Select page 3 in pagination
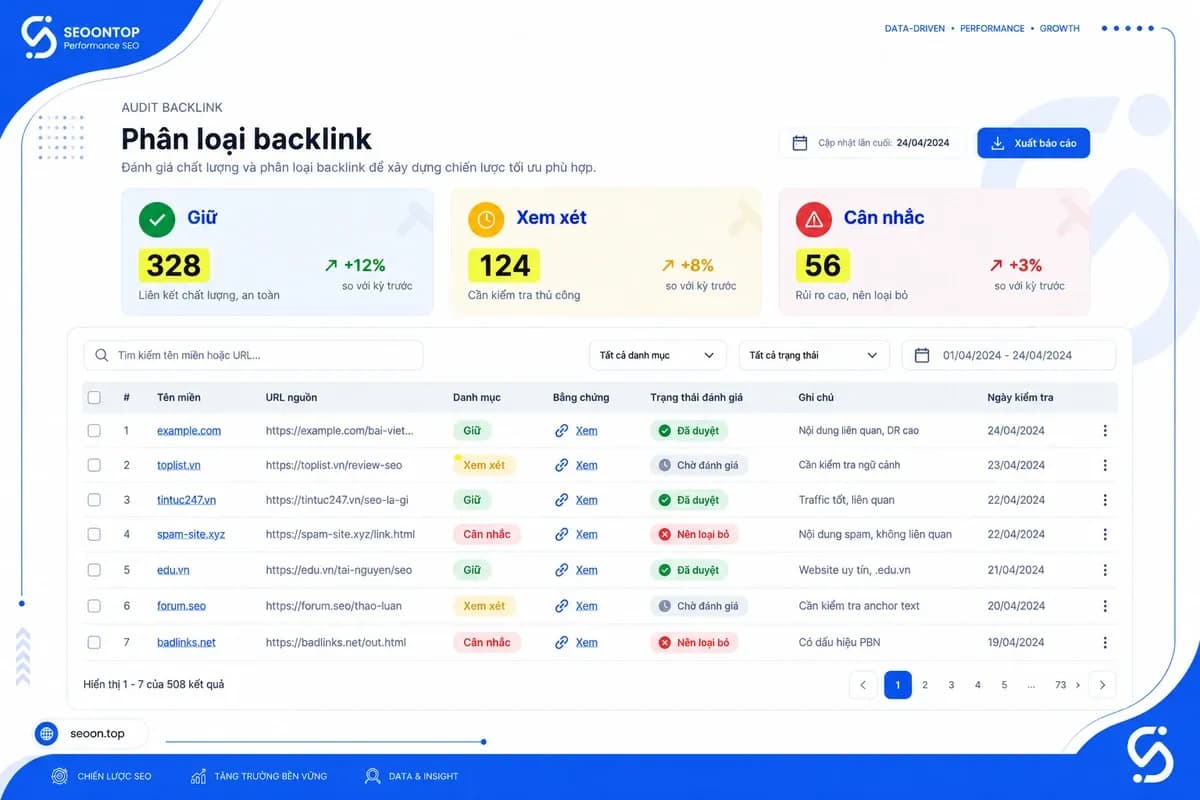This screenshot has width=1200, height=800. pyautogui.click(x=951, y=685)
